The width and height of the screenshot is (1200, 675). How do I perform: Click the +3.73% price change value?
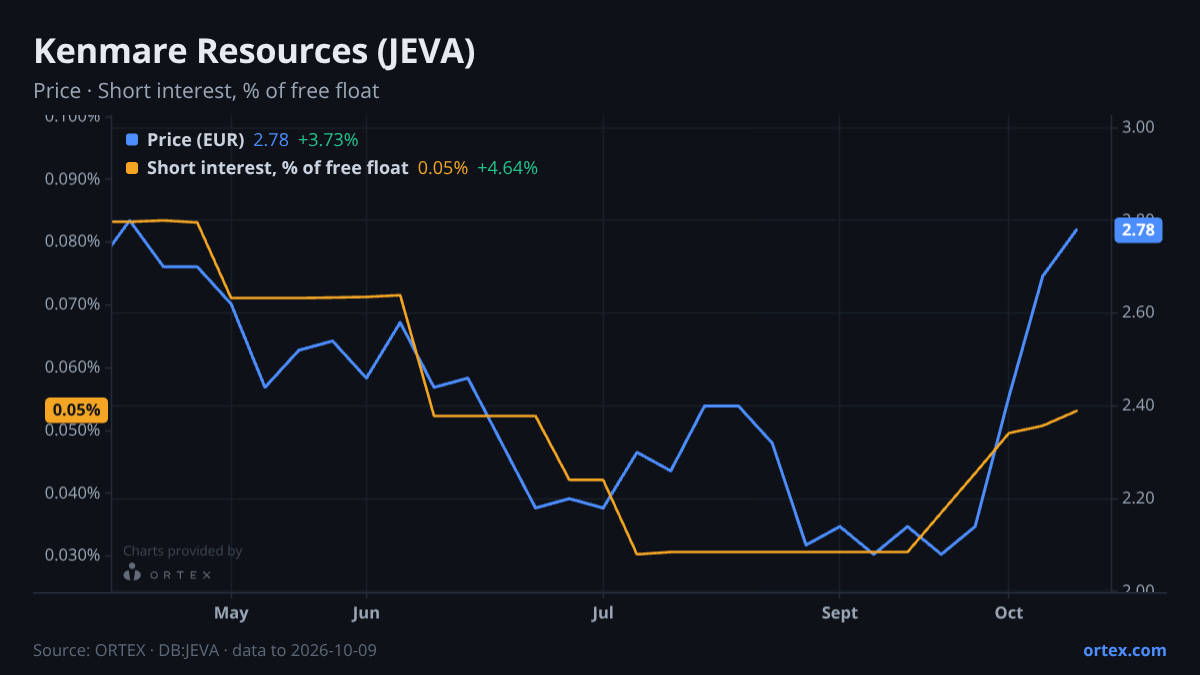[x=328, y=140]
